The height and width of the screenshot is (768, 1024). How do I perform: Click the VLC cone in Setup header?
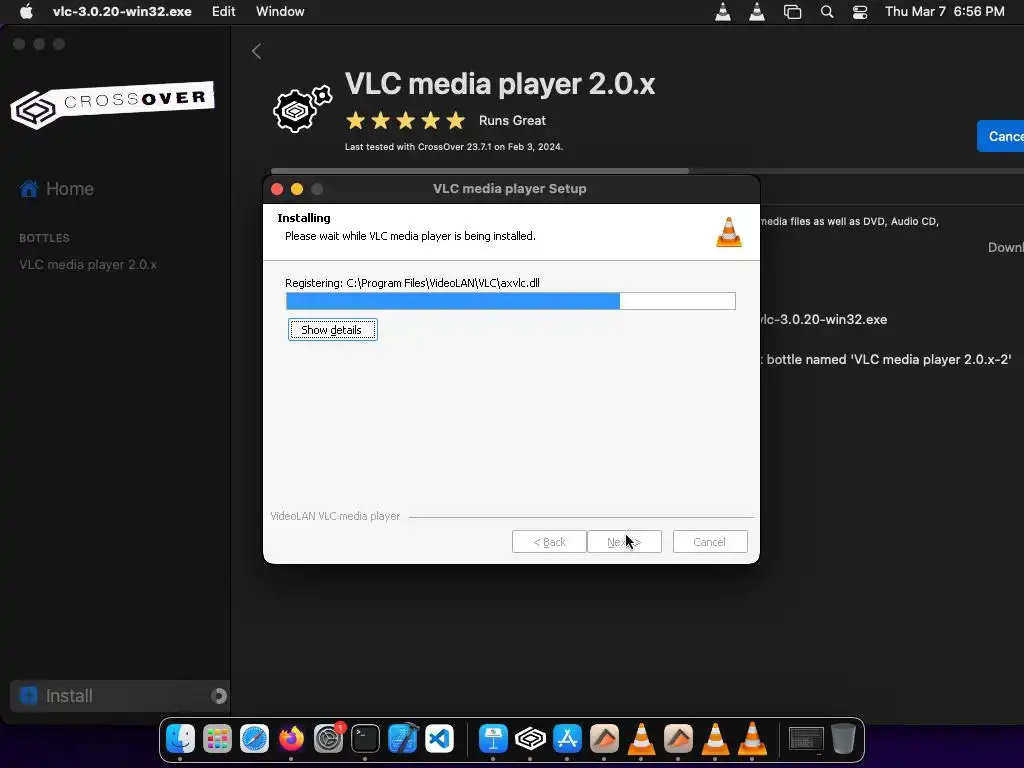point(729,232)
